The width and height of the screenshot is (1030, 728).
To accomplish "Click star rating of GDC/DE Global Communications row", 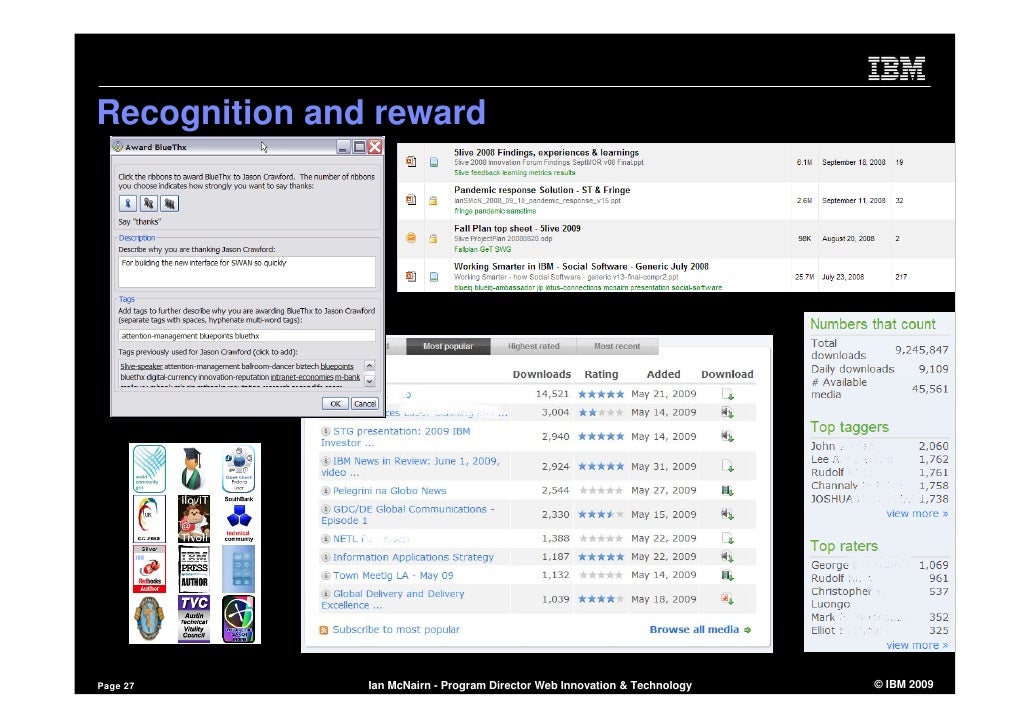I will 601,514.
